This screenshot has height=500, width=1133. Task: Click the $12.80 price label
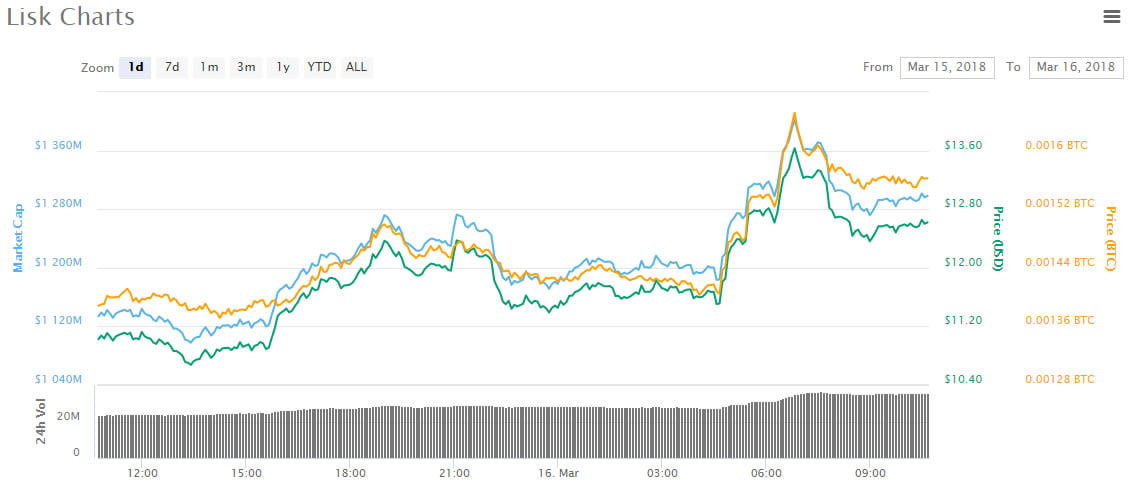click(x=963, y=204)
